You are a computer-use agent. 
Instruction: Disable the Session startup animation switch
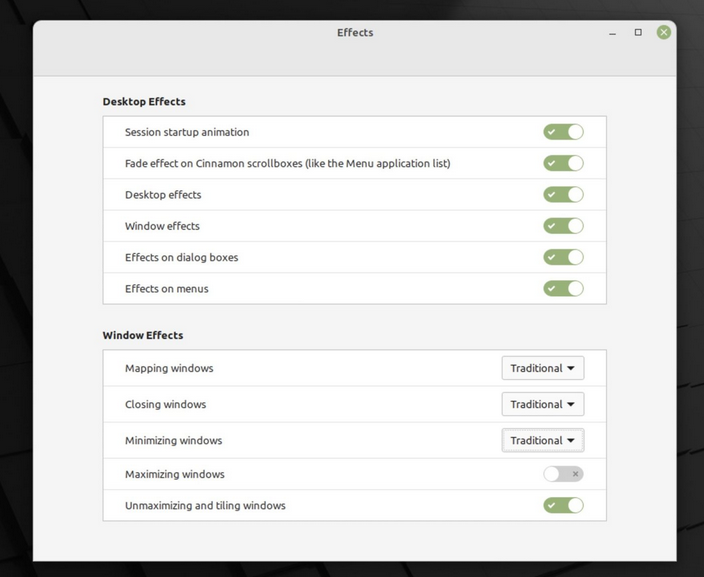pyautogui.click(x=563, y=132)
